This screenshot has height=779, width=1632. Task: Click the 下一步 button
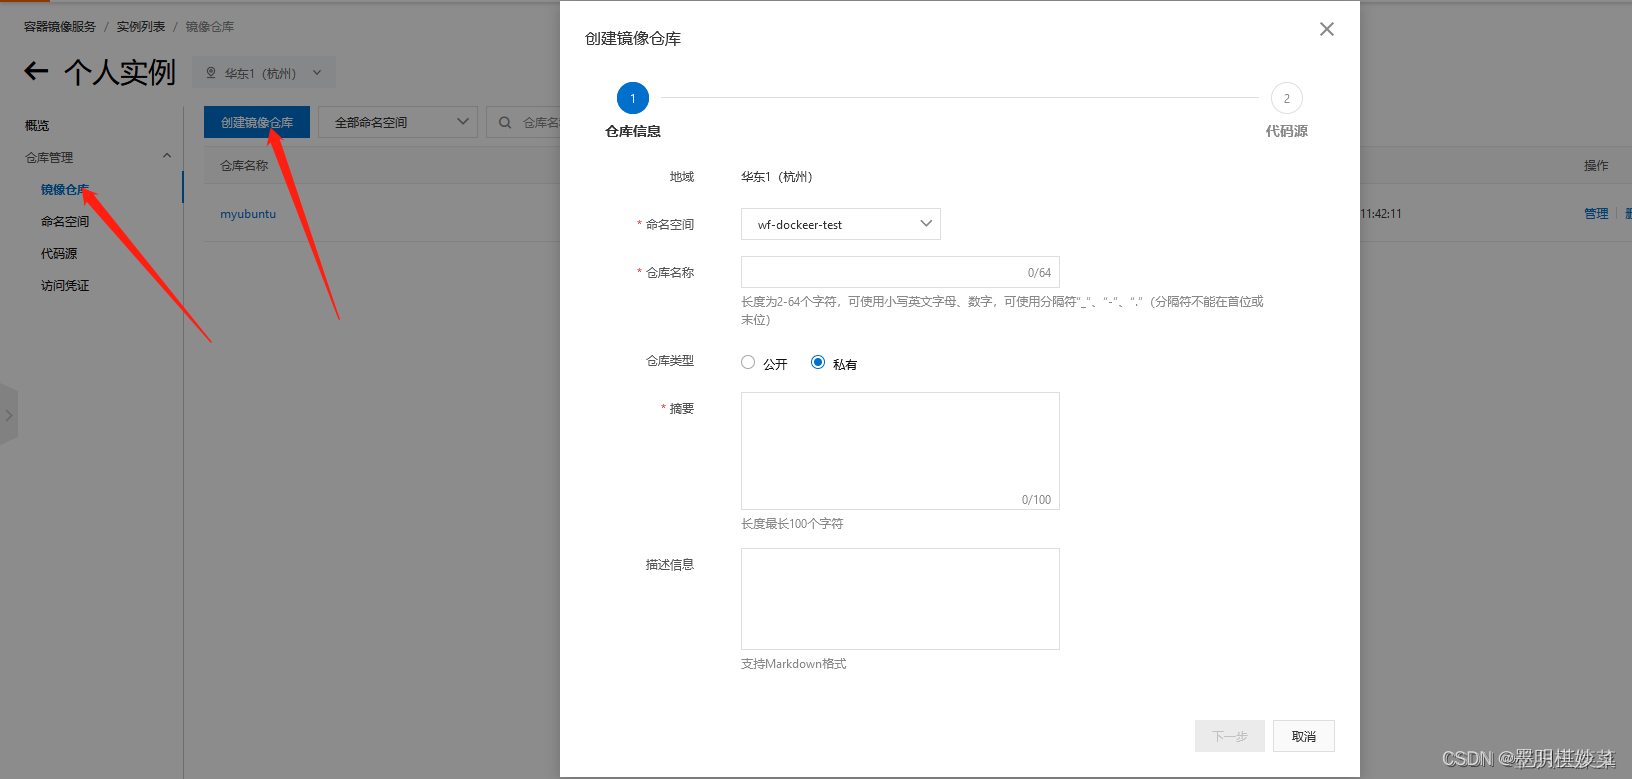[1230, 736]
